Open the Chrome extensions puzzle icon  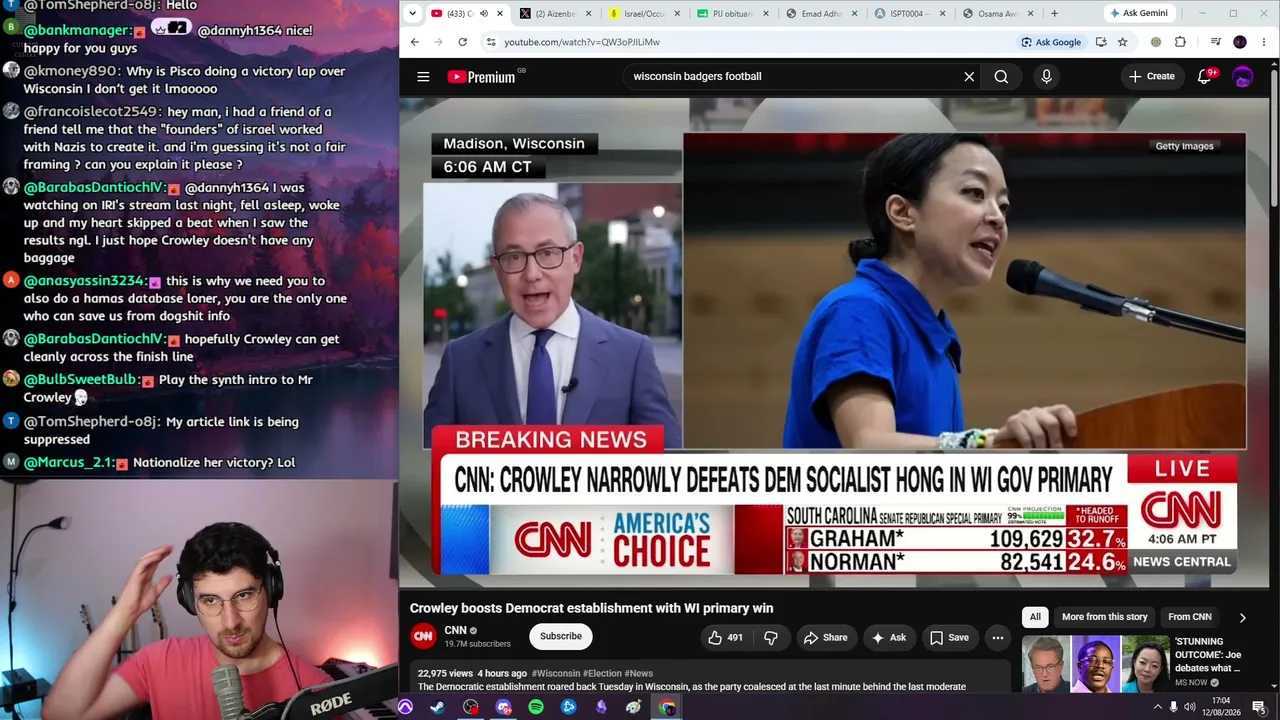point(1180,42)
